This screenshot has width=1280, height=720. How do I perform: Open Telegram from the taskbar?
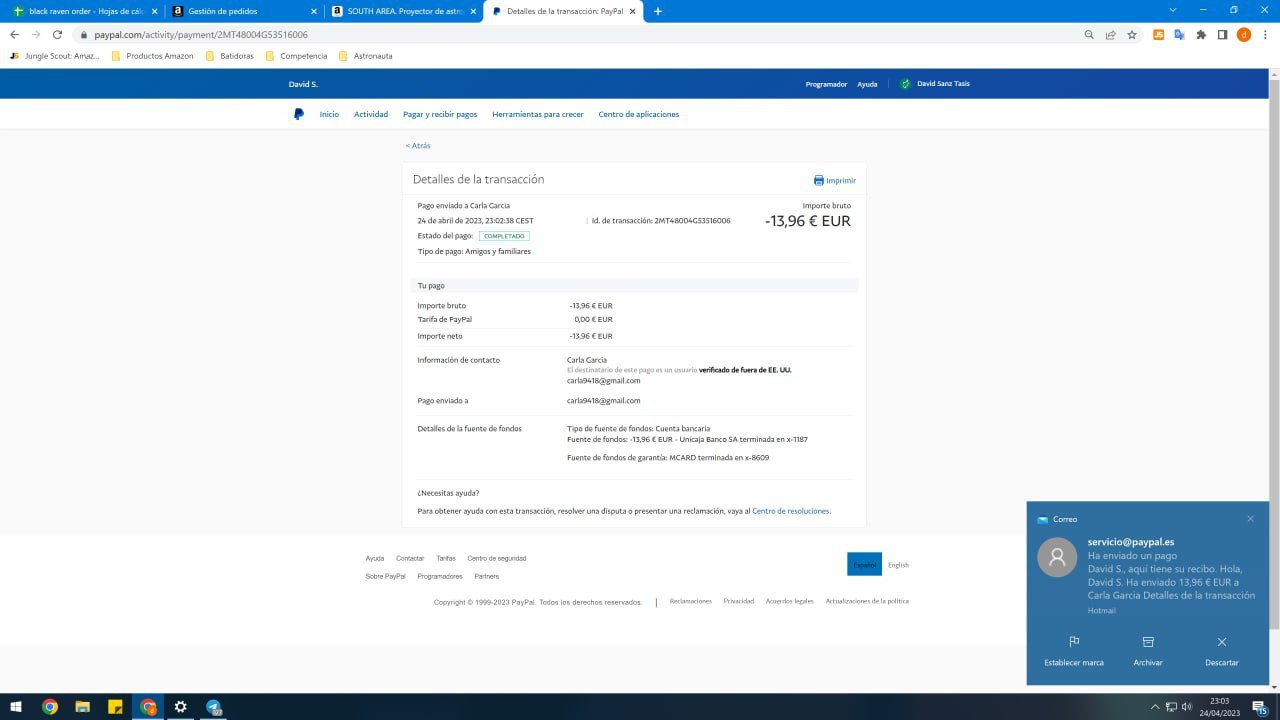[213, 707]
